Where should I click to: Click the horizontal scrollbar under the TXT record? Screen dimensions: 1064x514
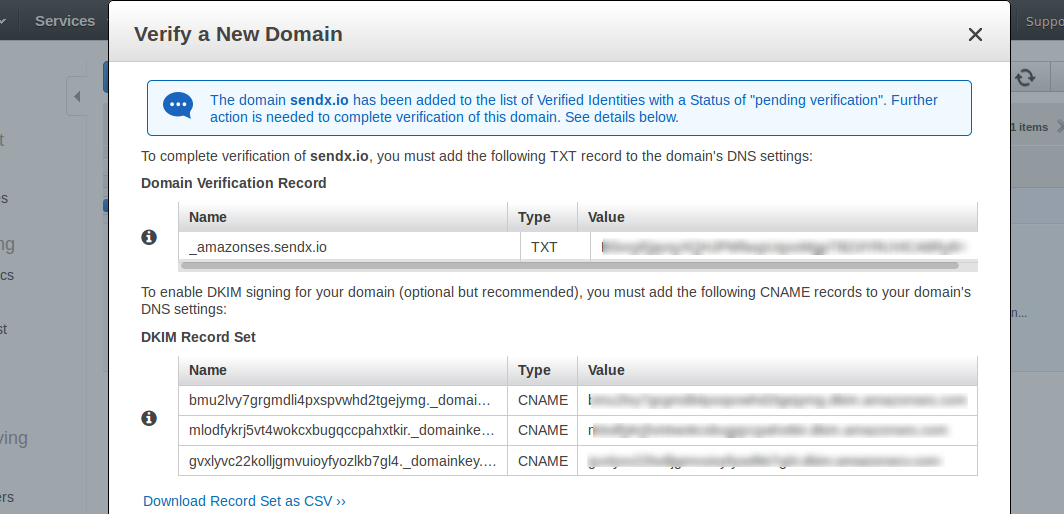click(x=569, y=265)
